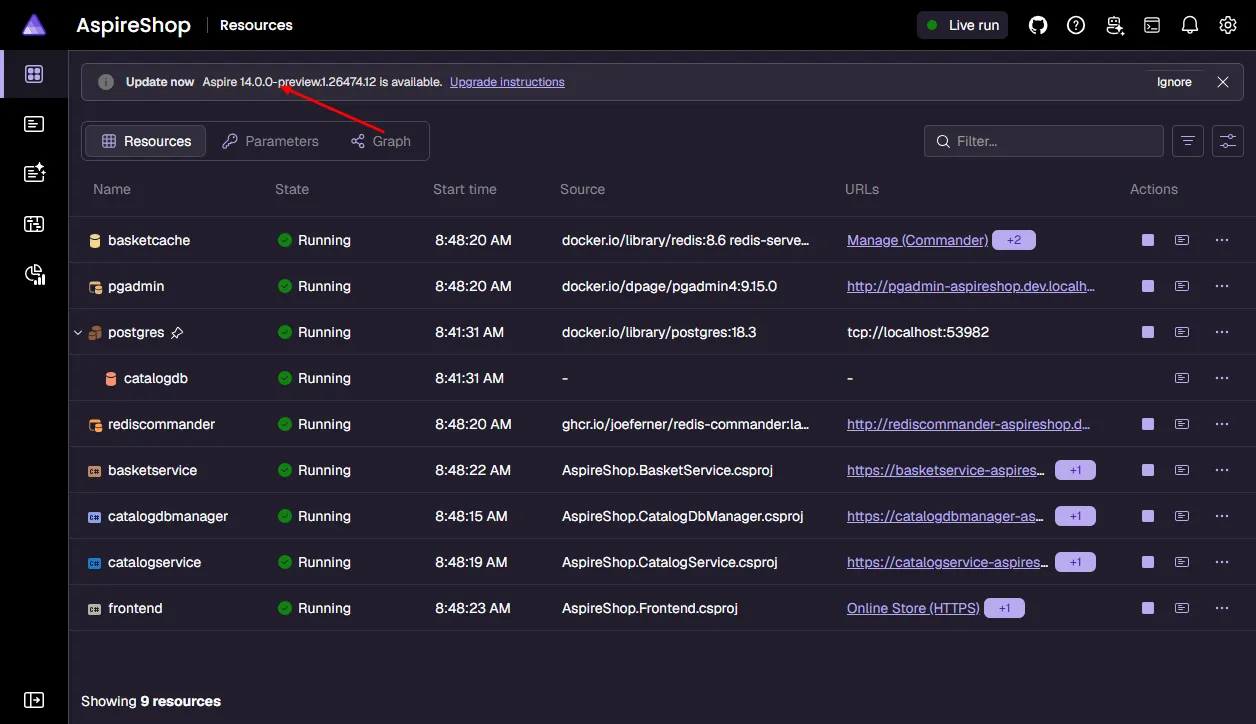Open the Online Store (HTTPS) link

(x=913, y=608)
